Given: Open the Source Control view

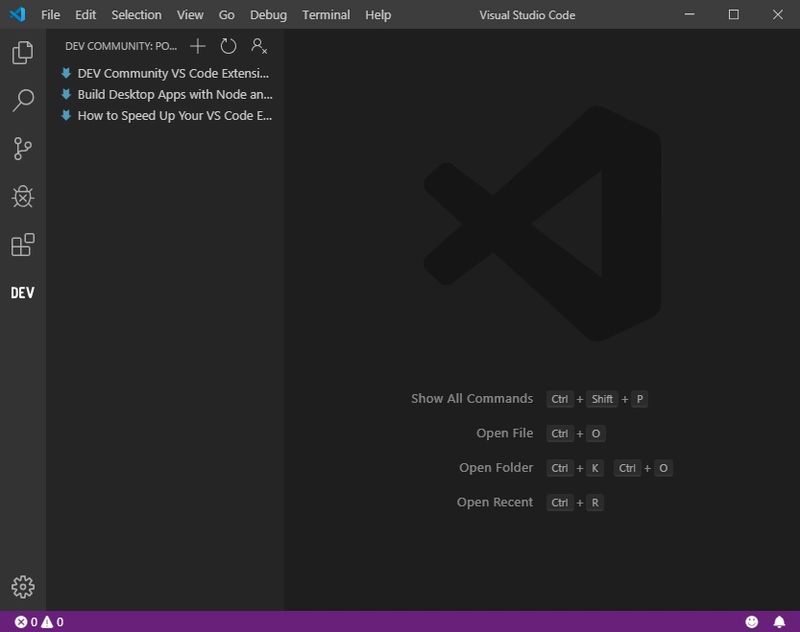Looking at the screenshot, I should (22, 148).
